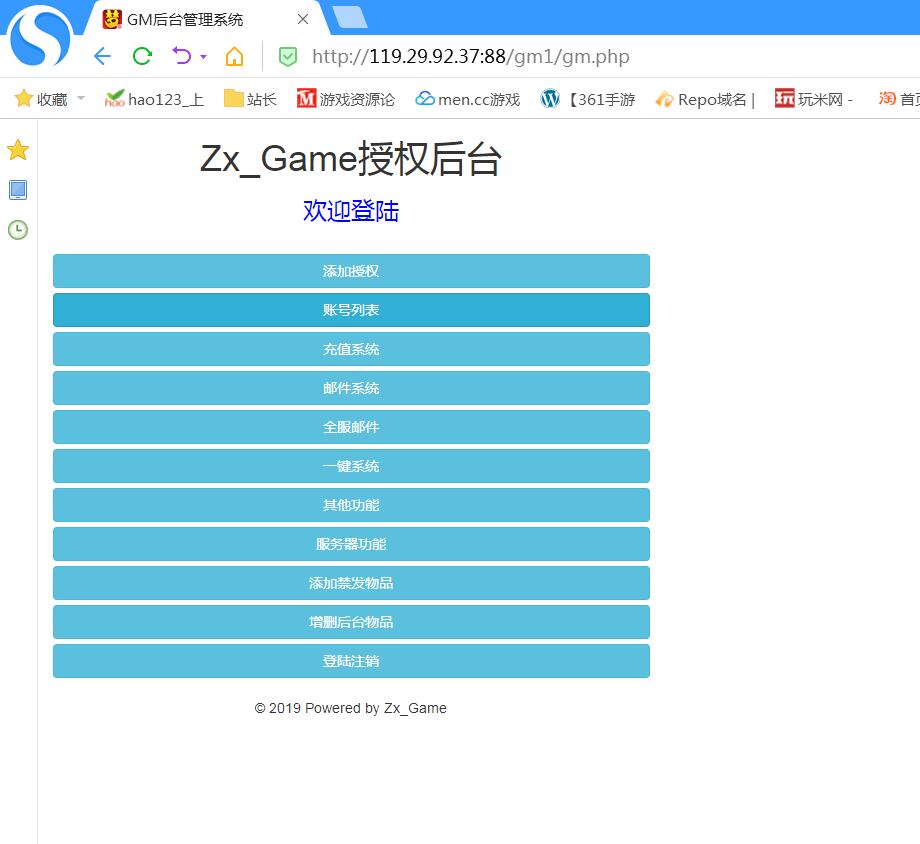Open the hao123 bookmark
Viewport: 920px width, 844px height.
pyautogui.click(x=154, y=99)
